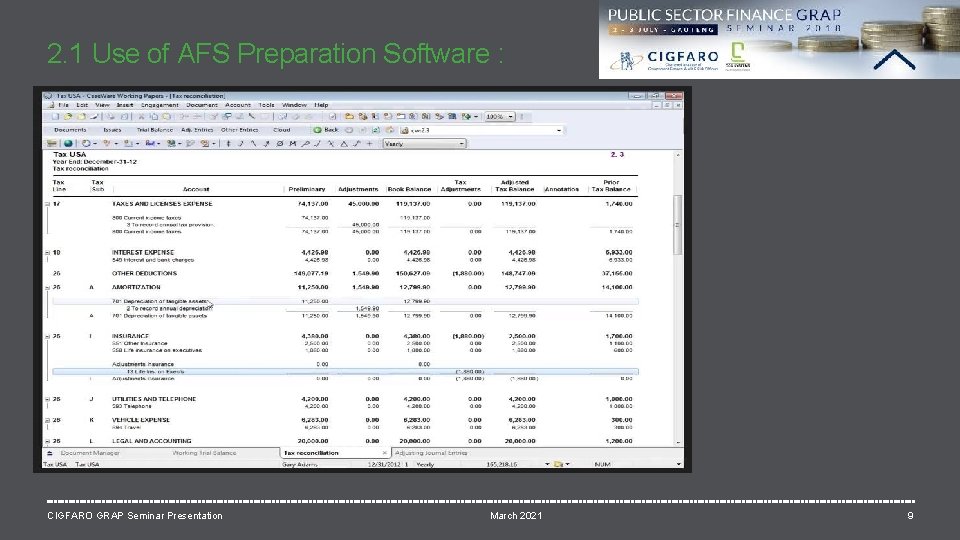The height and width of the screenshot is (540, 960).
Task: Click "12/31/2012" date in status bar
Action: tap(384, 464)
